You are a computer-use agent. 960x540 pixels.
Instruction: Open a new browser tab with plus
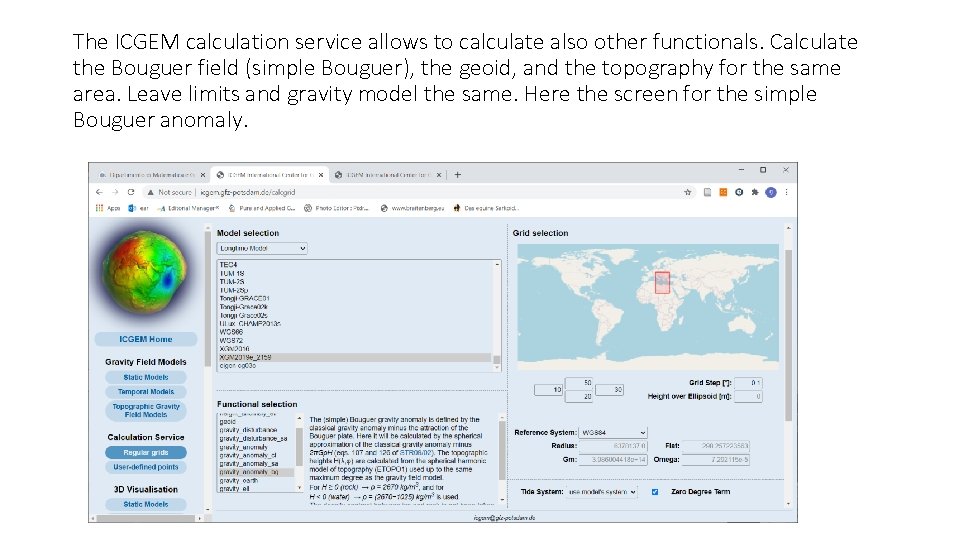point(457,175)
